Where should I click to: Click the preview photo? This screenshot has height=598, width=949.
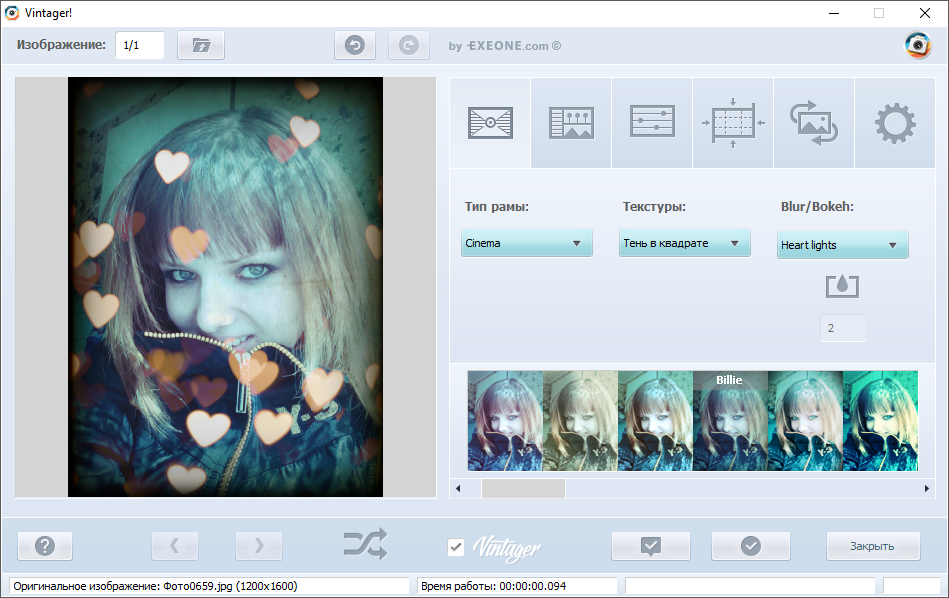(x=225, y=287)
